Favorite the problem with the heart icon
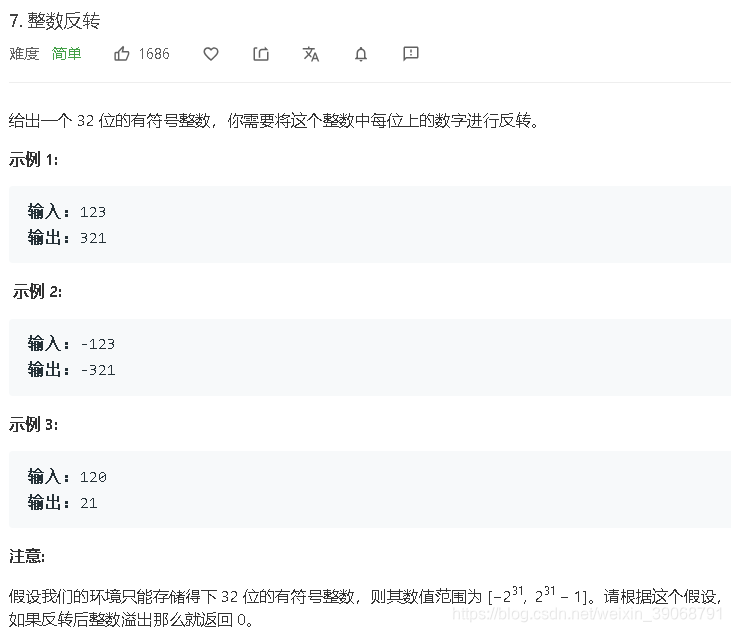The image size is (731, 632). [211, 54]
